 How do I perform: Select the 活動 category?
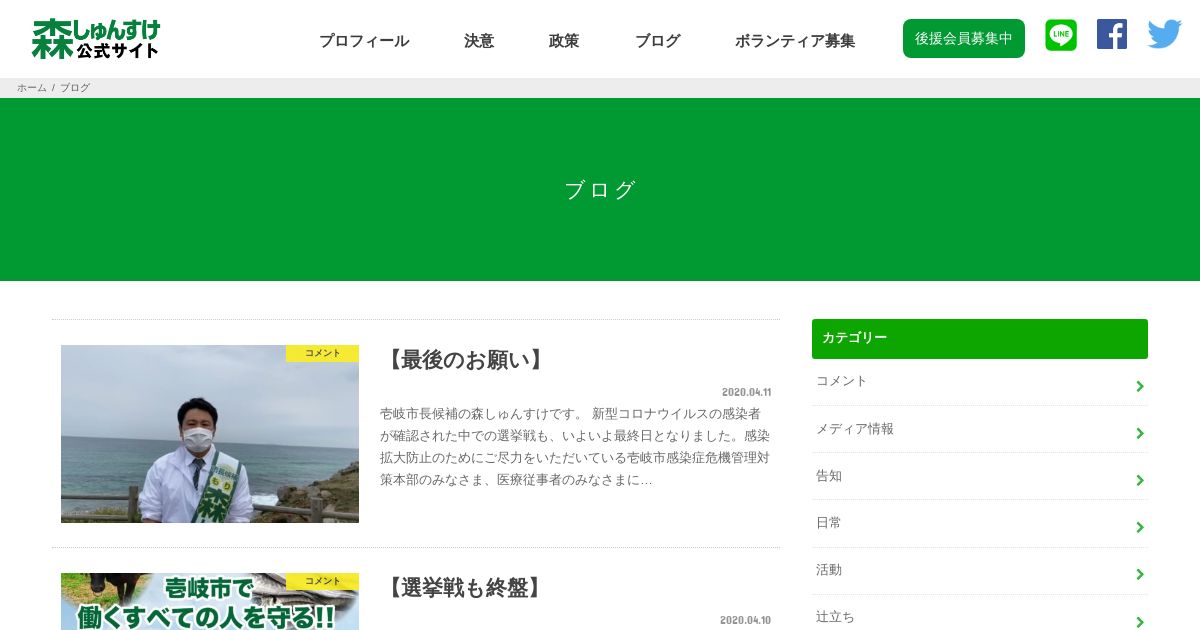click(980, 571)
